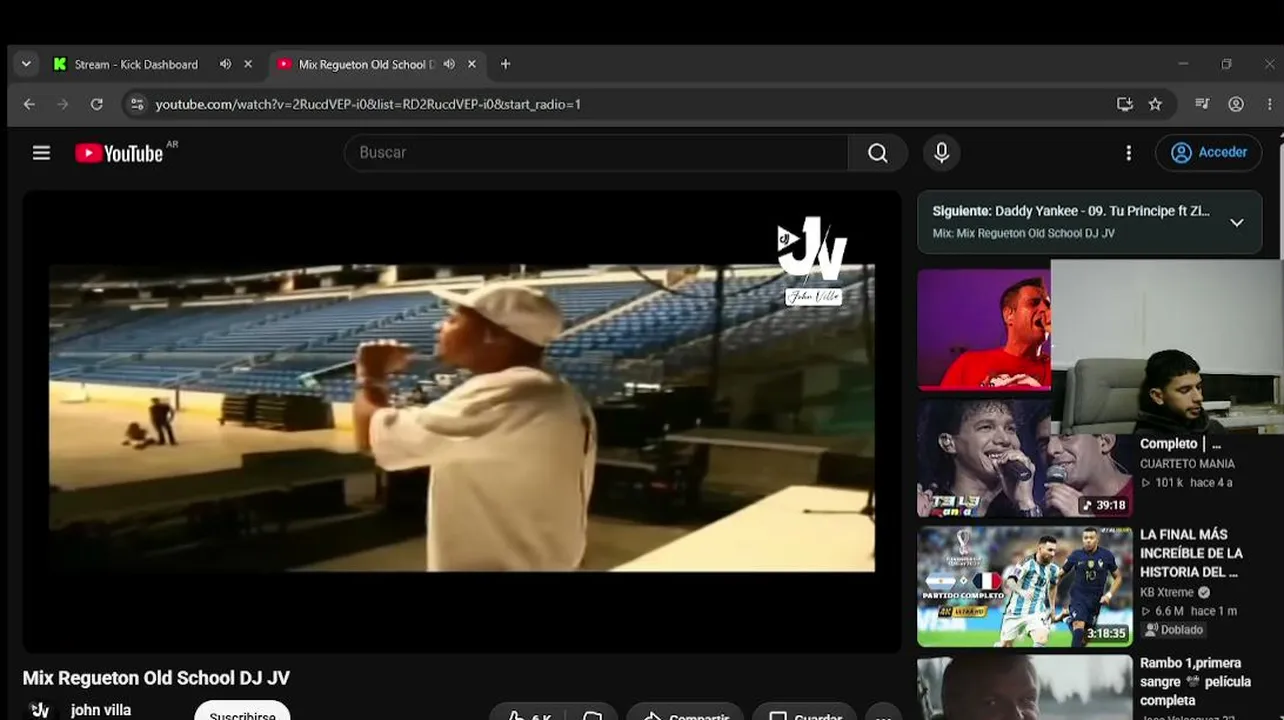Click the main video player
This screenshot has height=720, width=1284.
point(462,421)
